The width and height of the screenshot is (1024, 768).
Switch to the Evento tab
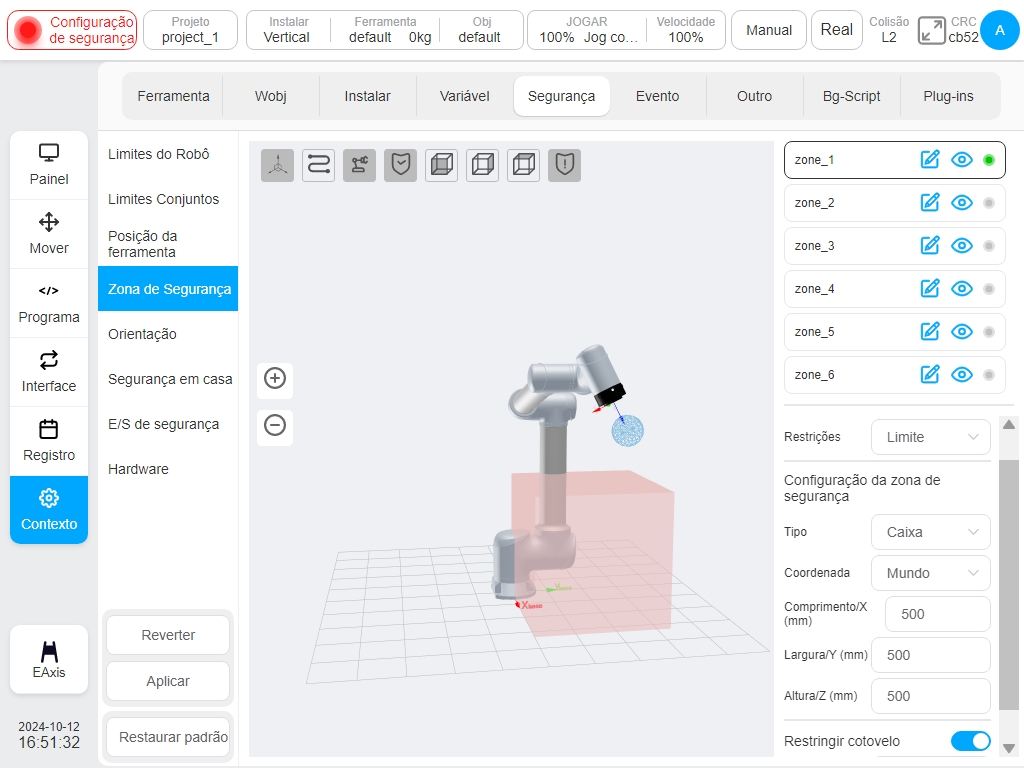[658, 96]
